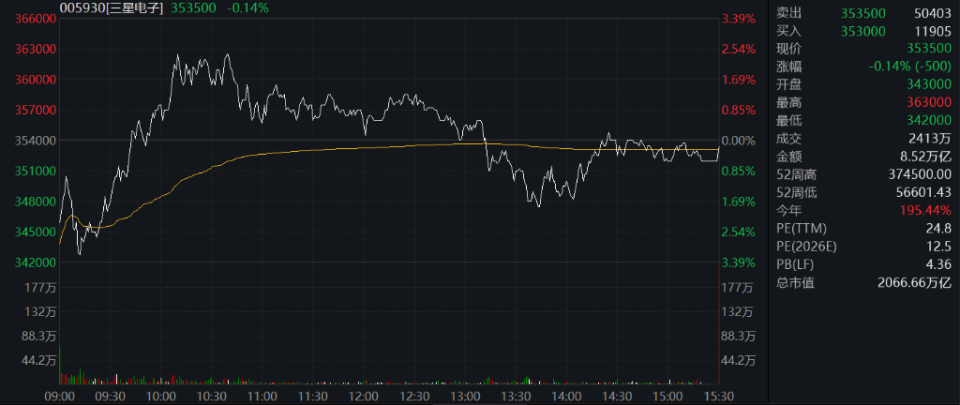Viewport: 960px width, 405px height.
Task: Click the PB(LF) value 4.36
Action: click(x=939, y=265)
